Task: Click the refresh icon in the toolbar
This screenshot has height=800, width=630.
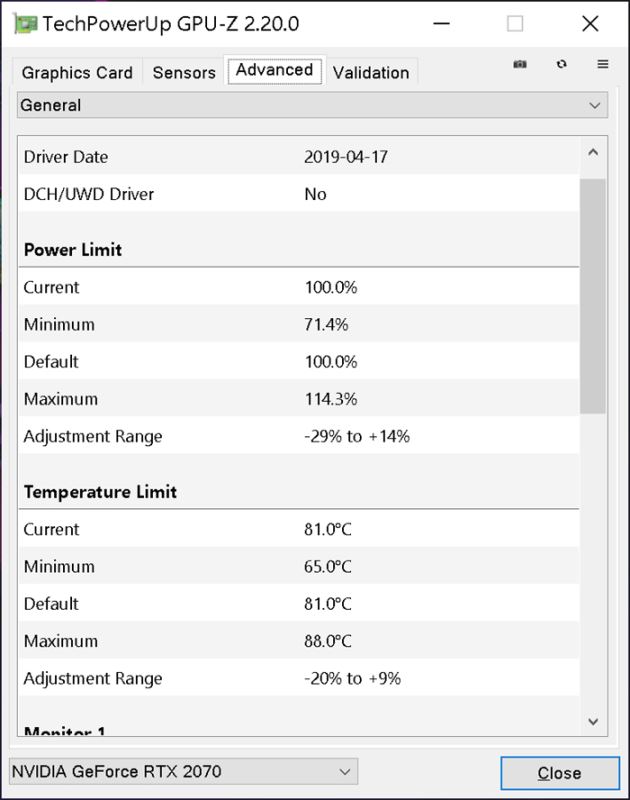Action: click(562, 64)
